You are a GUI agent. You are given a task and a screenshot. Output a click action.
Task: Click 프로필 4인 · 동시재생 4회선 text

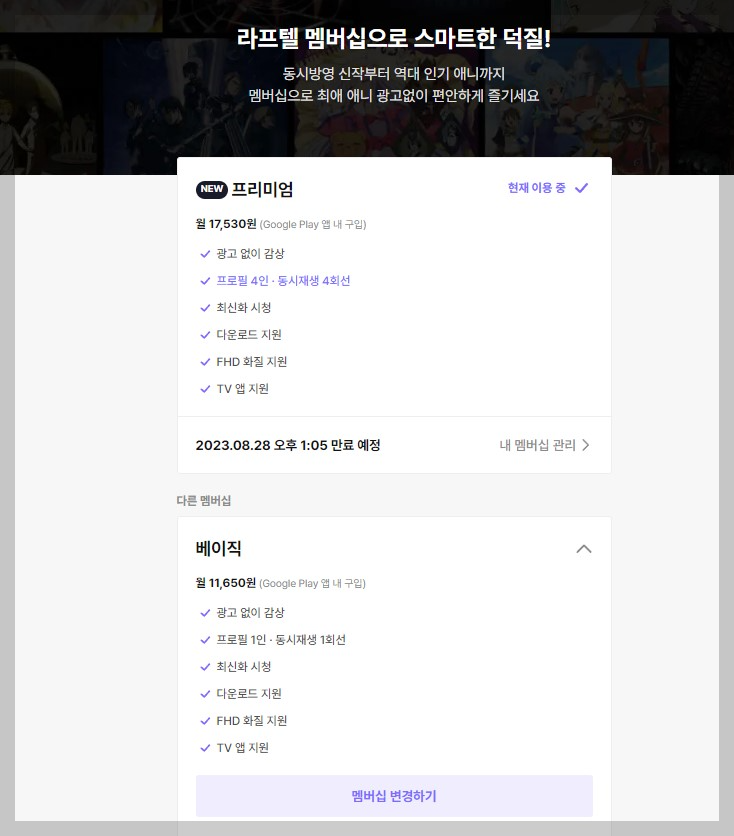click(x=283, y=281)
